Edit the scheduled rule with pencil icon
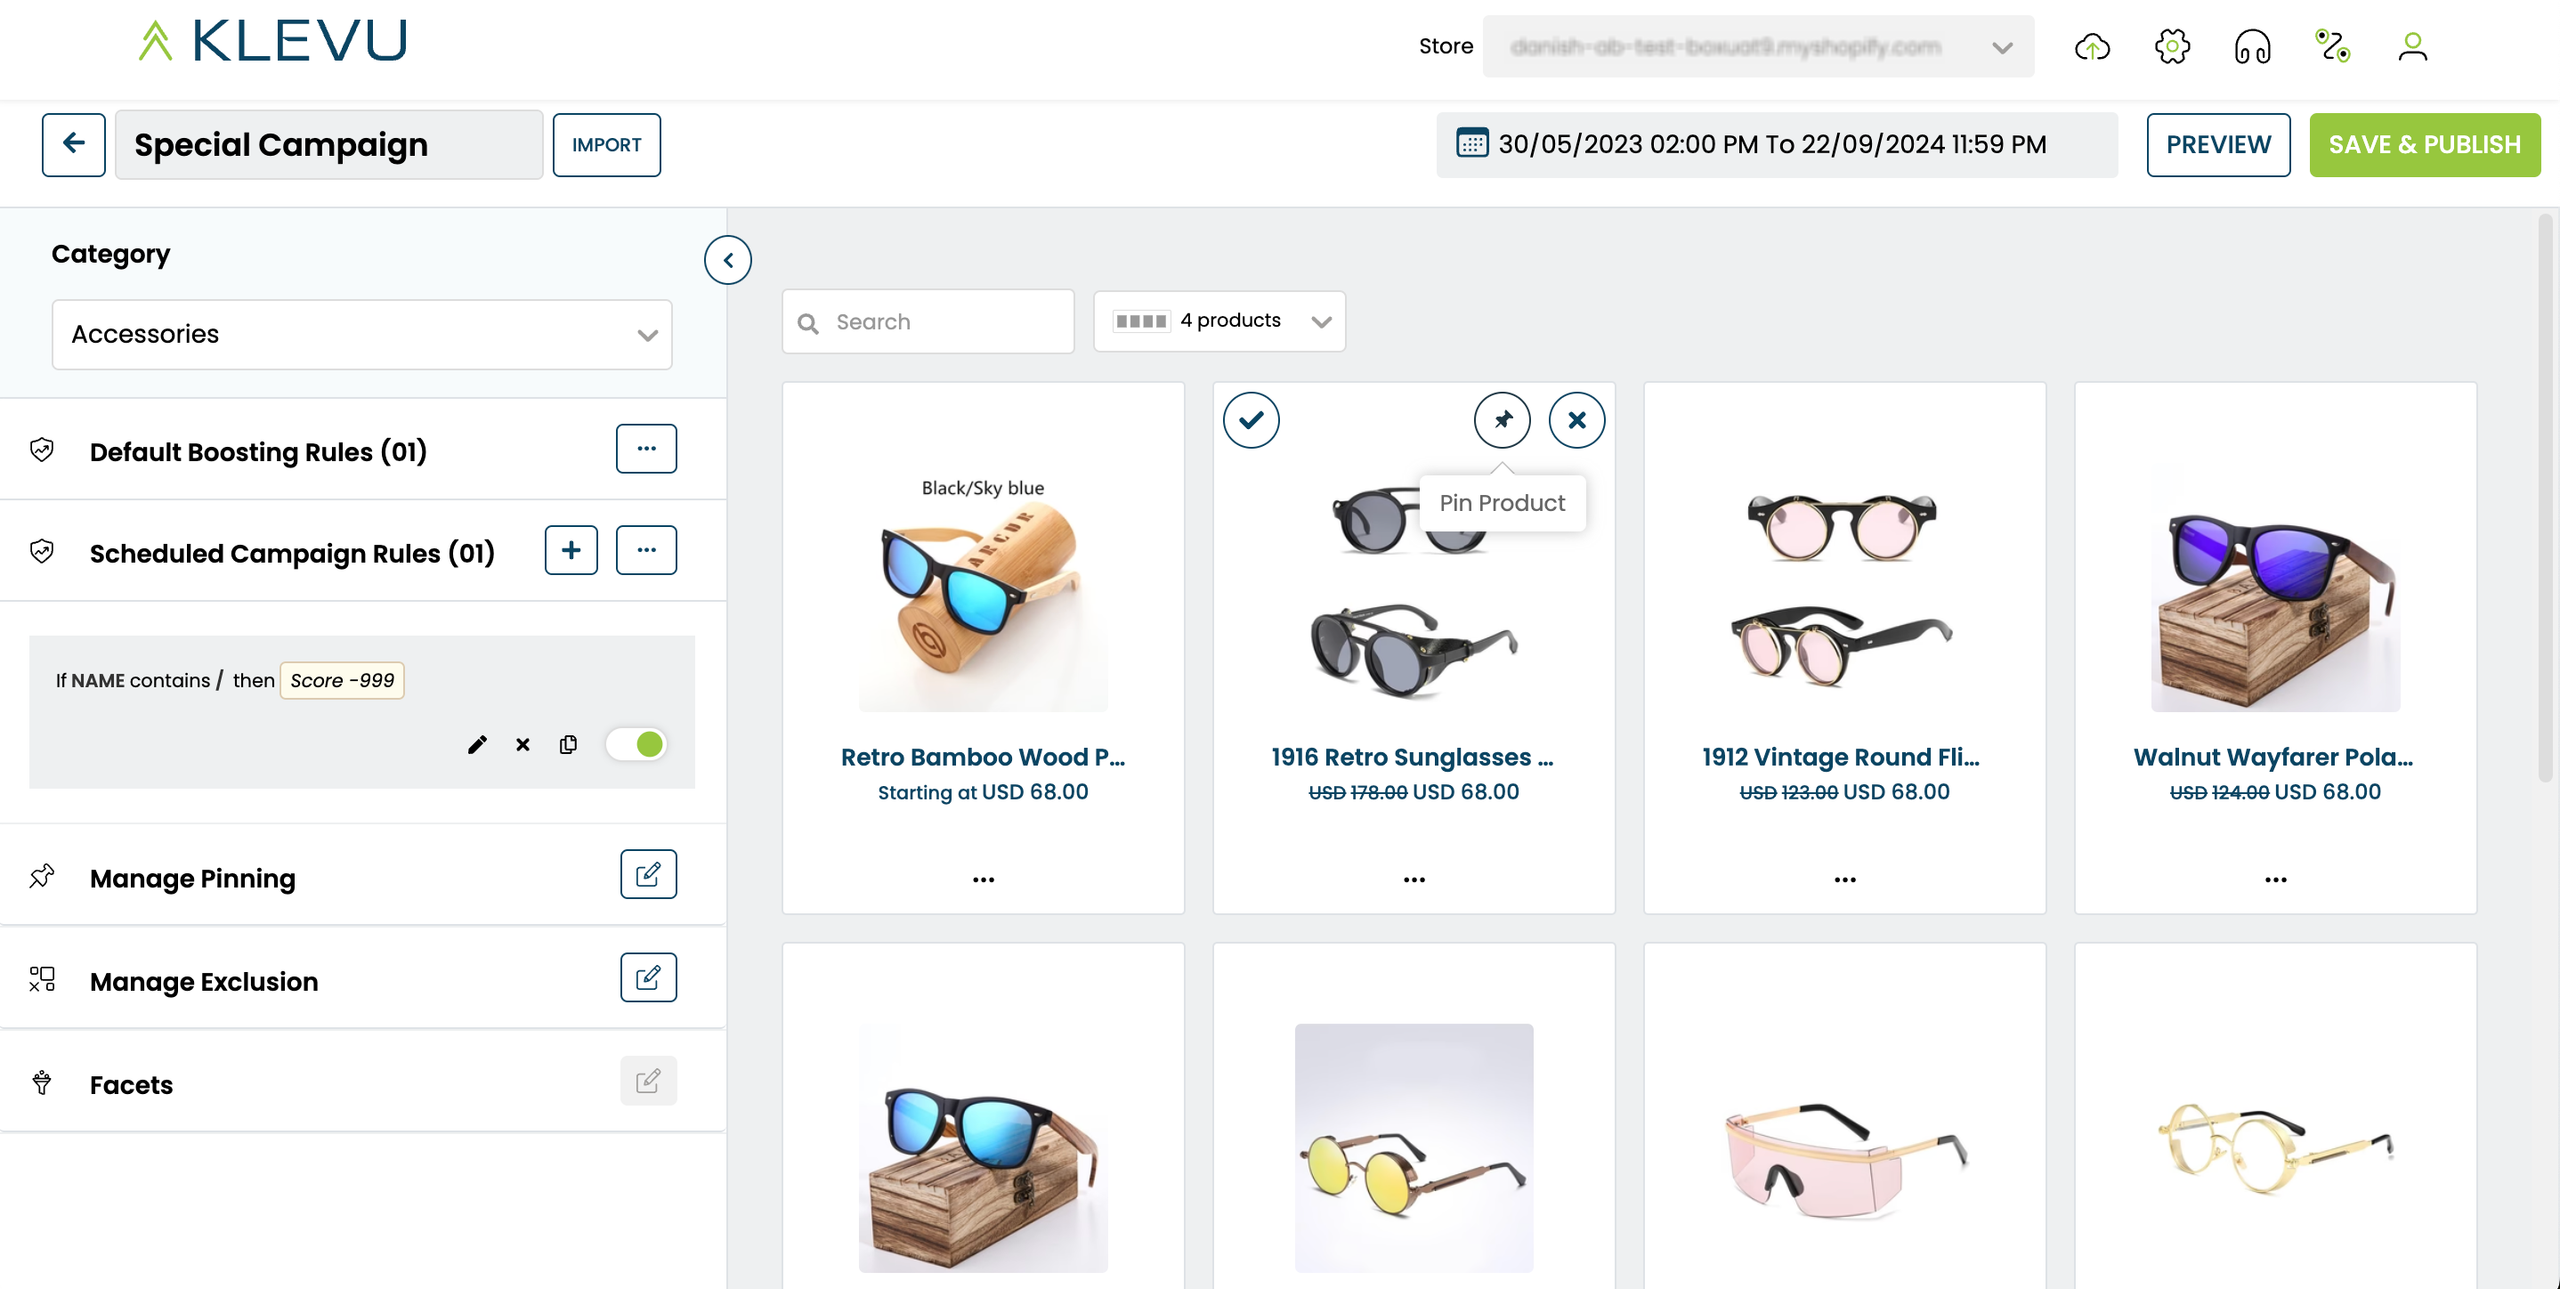 tap(477, 745)
